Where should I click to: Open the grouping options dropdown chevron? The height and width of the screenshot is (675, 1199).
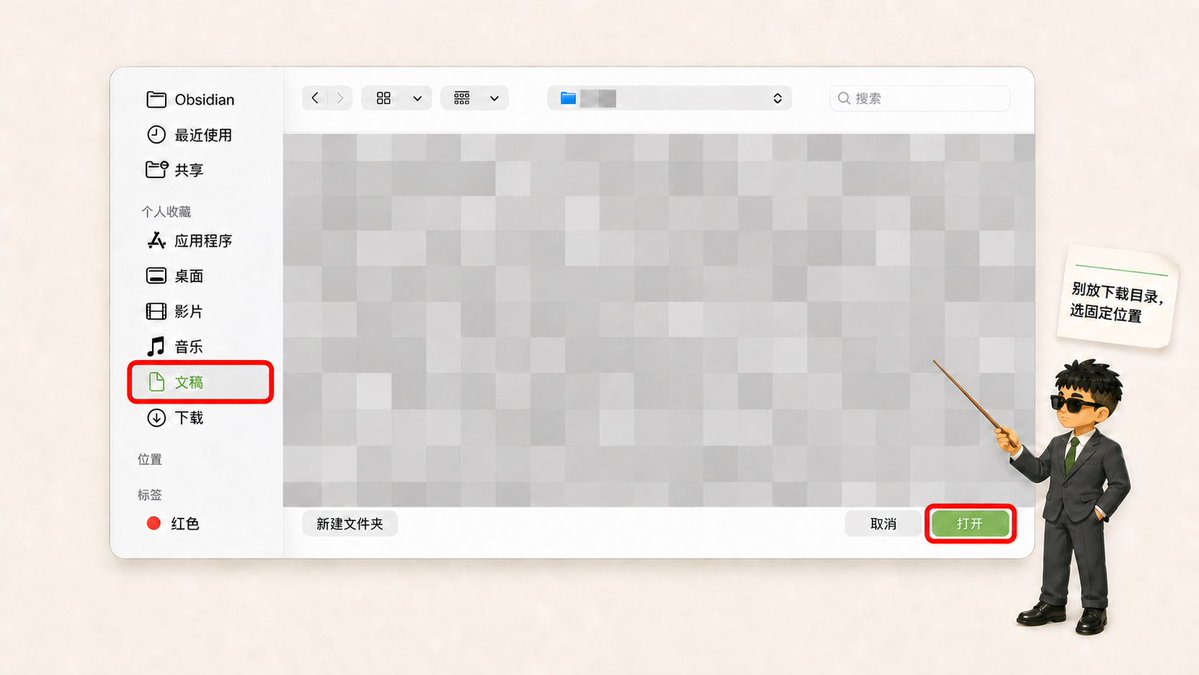(494, 99)
